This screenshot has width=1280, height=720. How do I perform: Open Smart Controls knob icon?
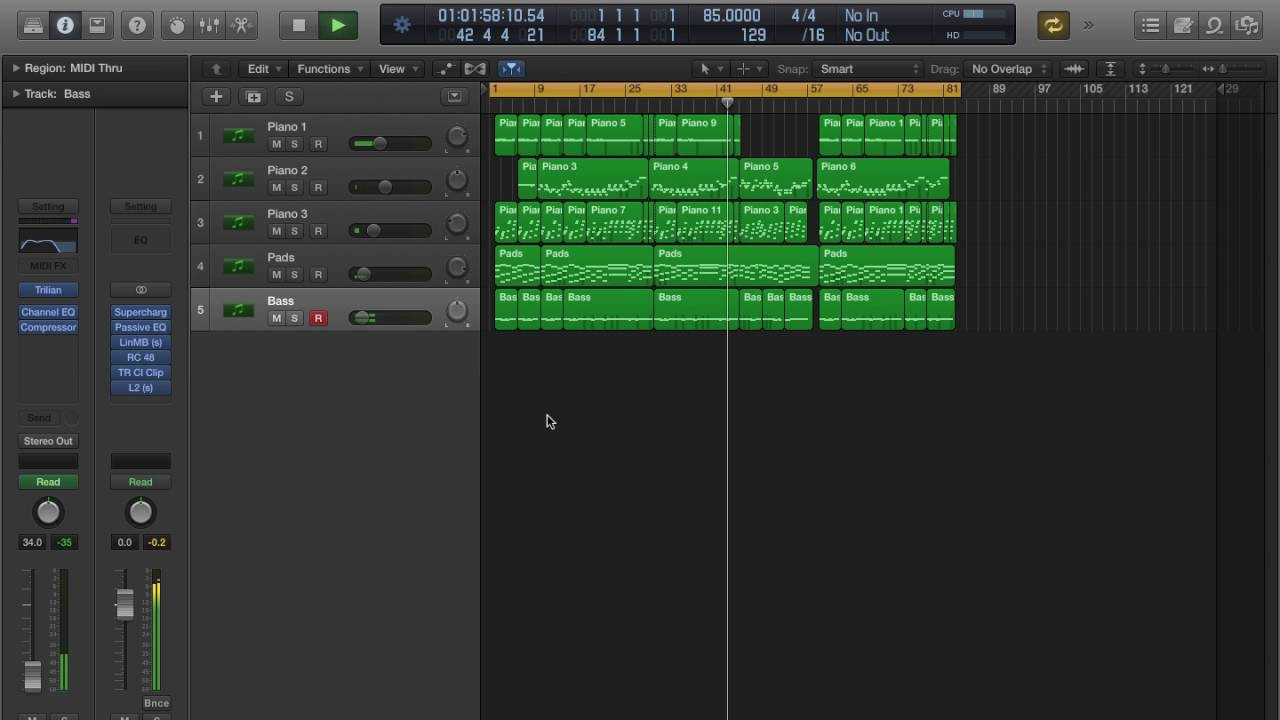pyautogui.click(x=177, y=26)
